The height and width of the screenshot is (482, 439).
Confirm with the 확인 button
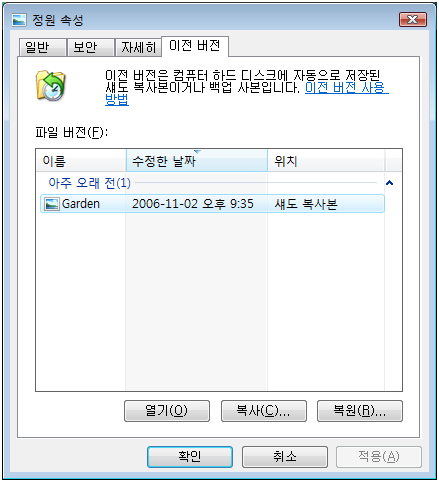pyautogui.click(x=190, y=457)
